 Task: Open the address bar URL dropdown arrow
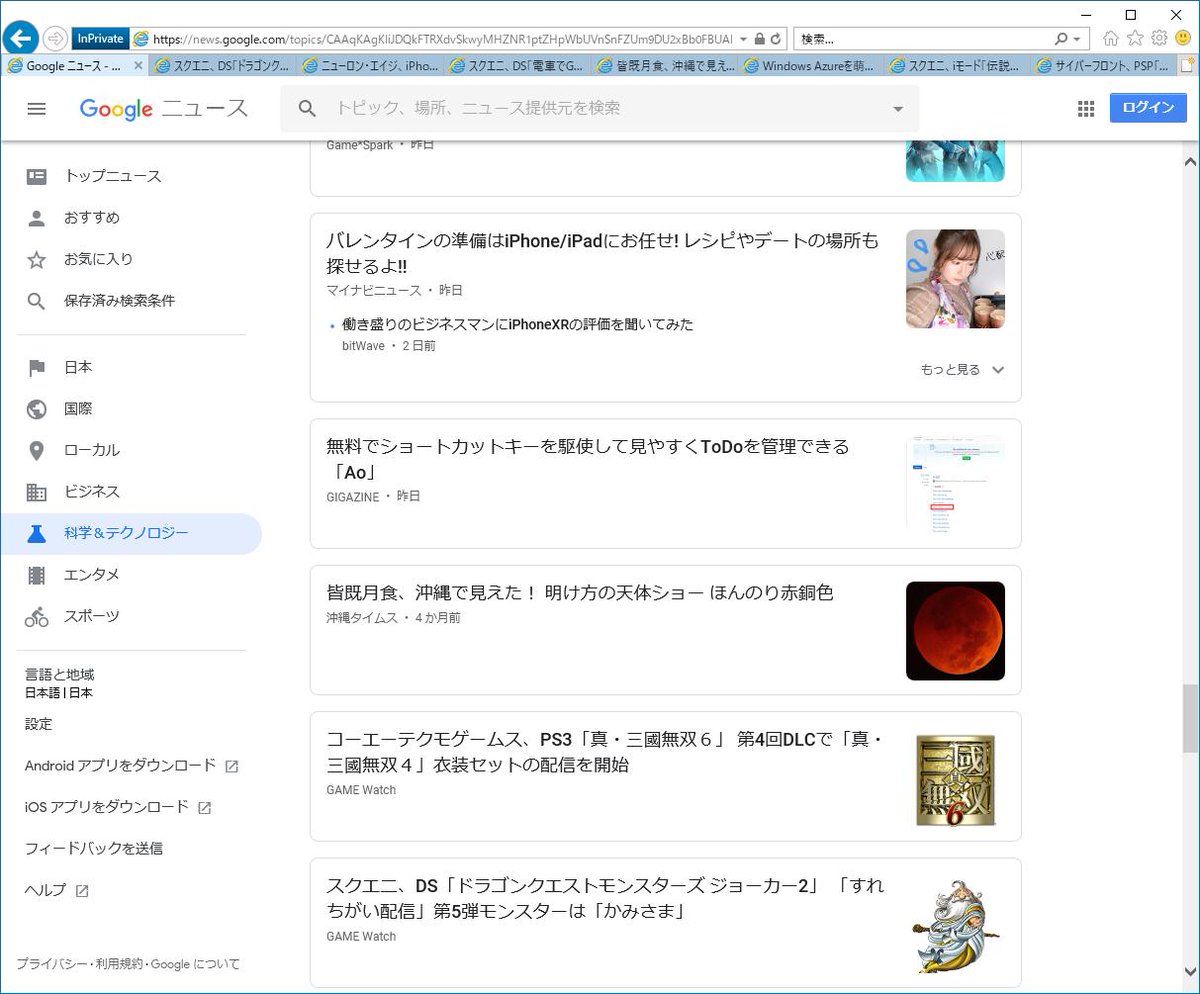(x=743, y=39)
